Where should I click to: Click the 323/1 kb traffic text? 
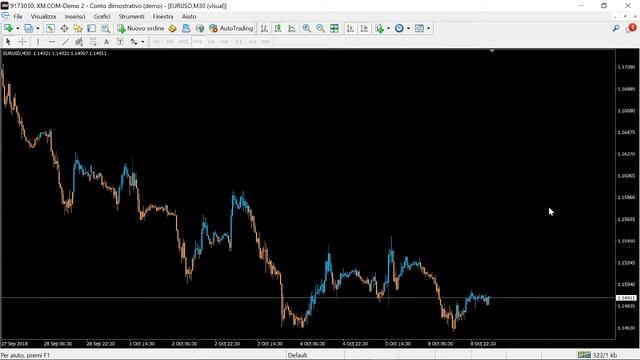(x=604, y=355)
